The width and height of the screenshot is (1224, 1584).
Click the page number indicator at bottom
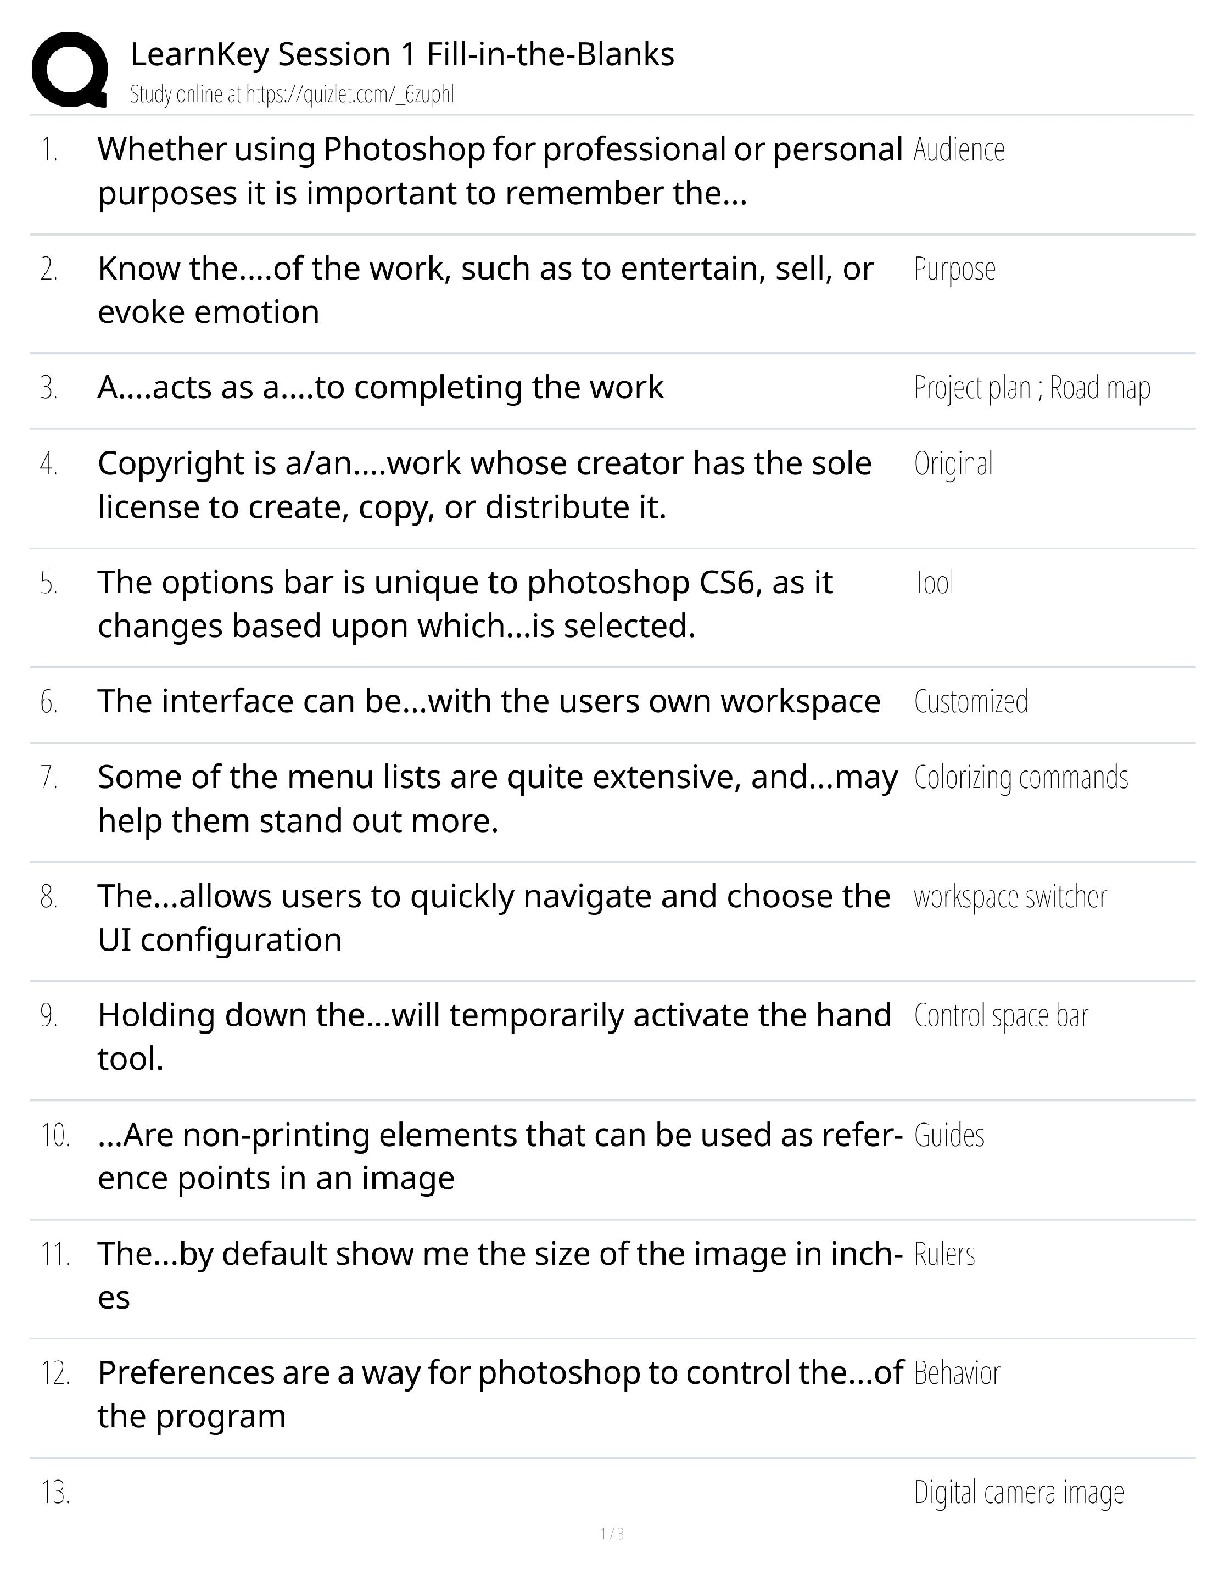click(x=611, y=1534)
